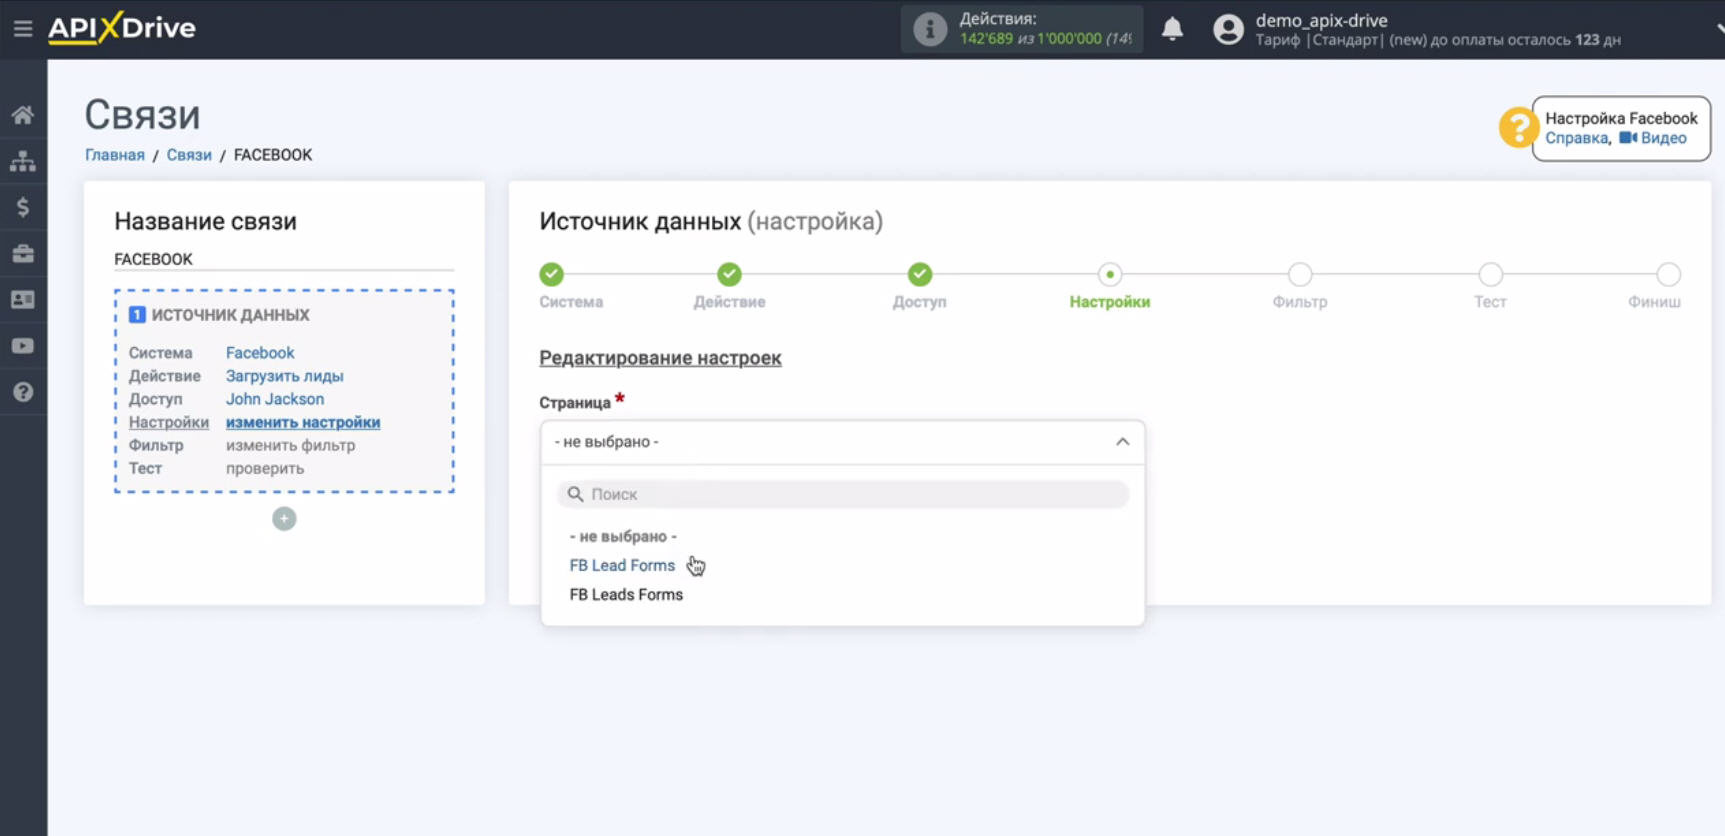Edit the connection name FACEBOOK field
The image size is (1725, 836).
click(x=284, y=259)
